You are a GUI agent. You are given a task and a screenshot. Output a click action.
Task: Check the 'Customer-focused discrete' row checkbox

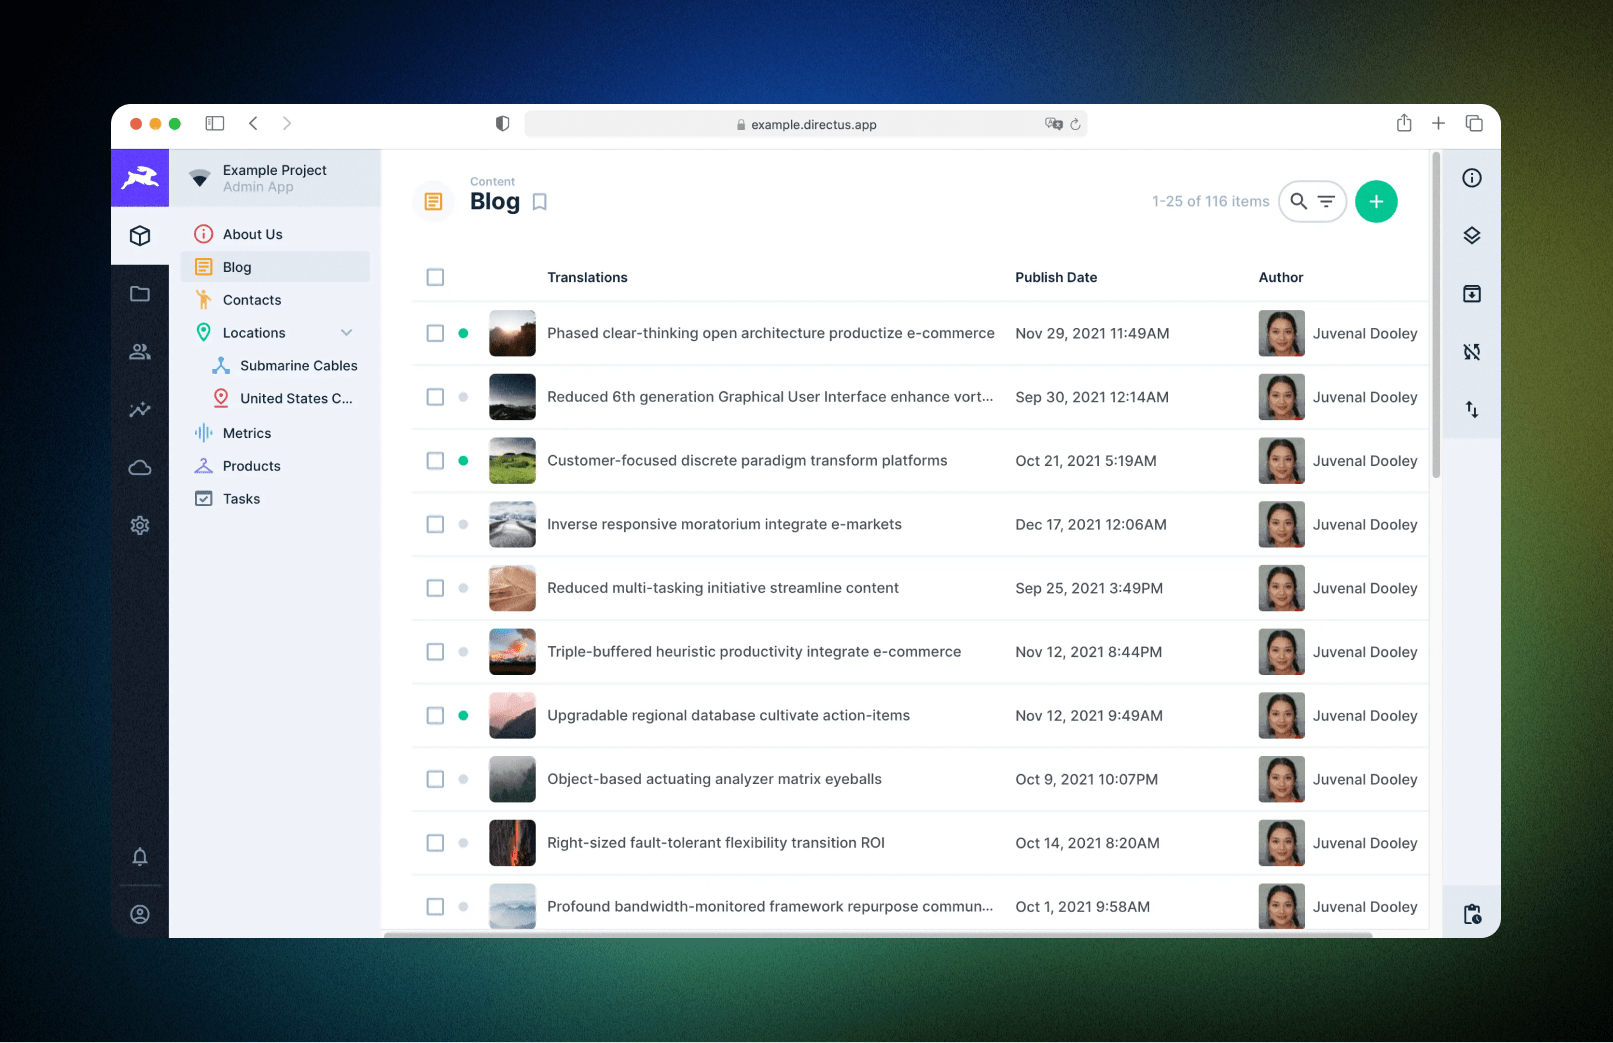(x=435, y=461)
